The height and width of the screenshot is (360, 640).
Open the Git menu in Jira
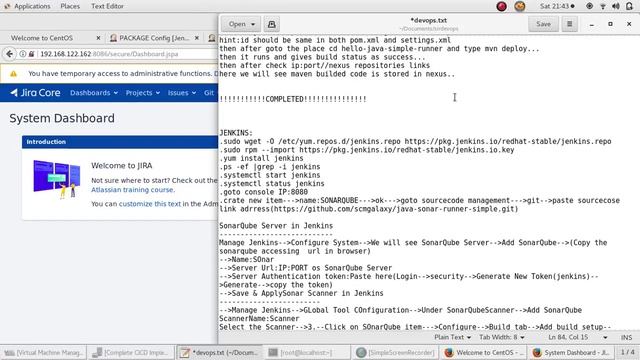coord(209,93)
